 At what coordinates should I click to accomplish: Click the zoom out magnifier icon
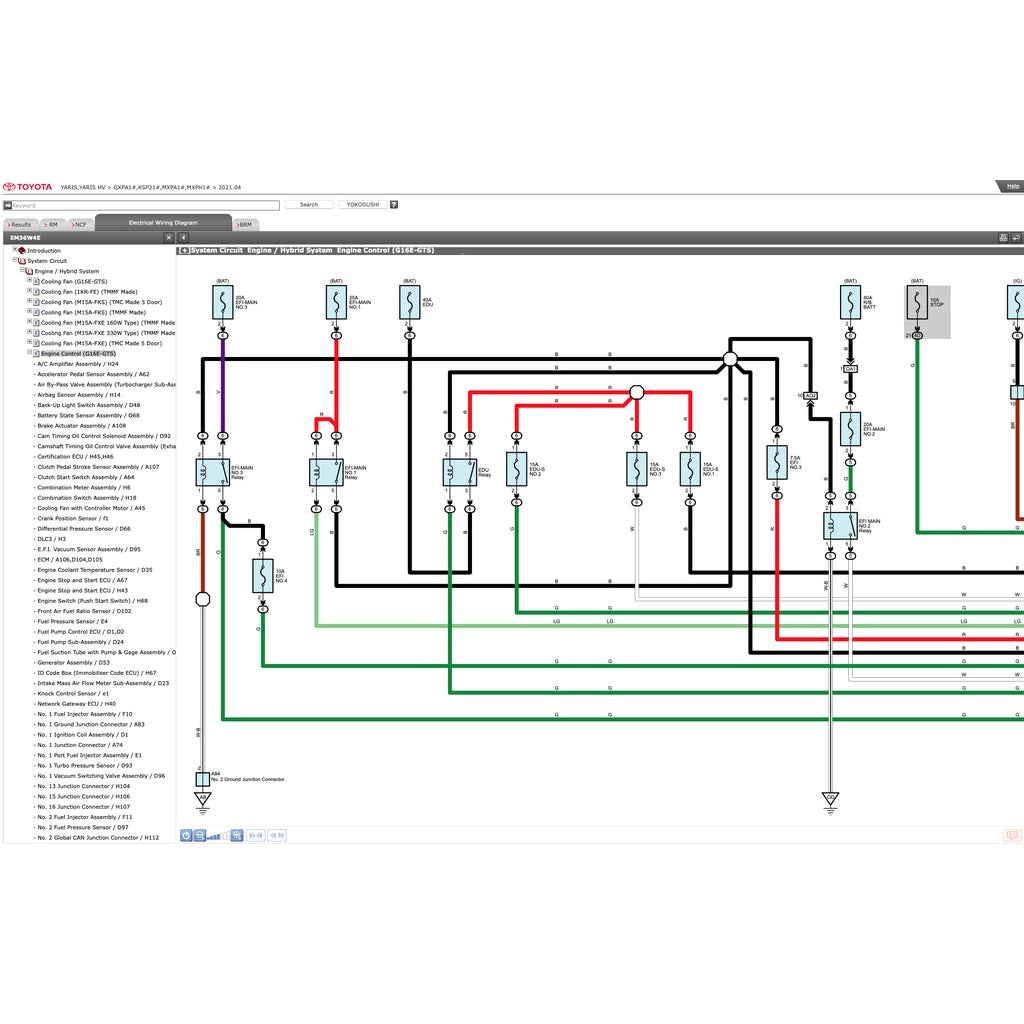(x=200, y=835)
